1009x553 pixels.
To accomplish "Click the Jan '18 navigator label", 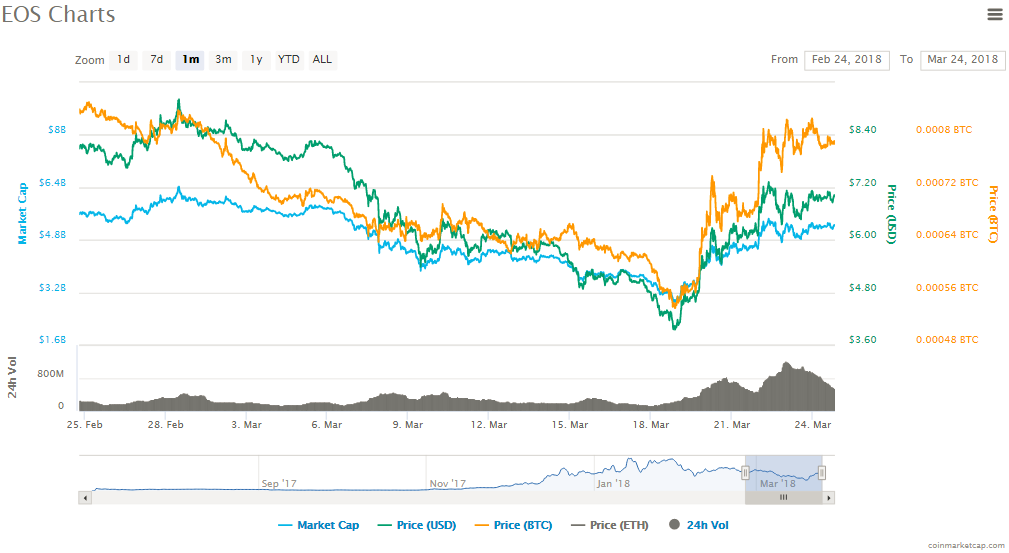I will coord(613,483).
